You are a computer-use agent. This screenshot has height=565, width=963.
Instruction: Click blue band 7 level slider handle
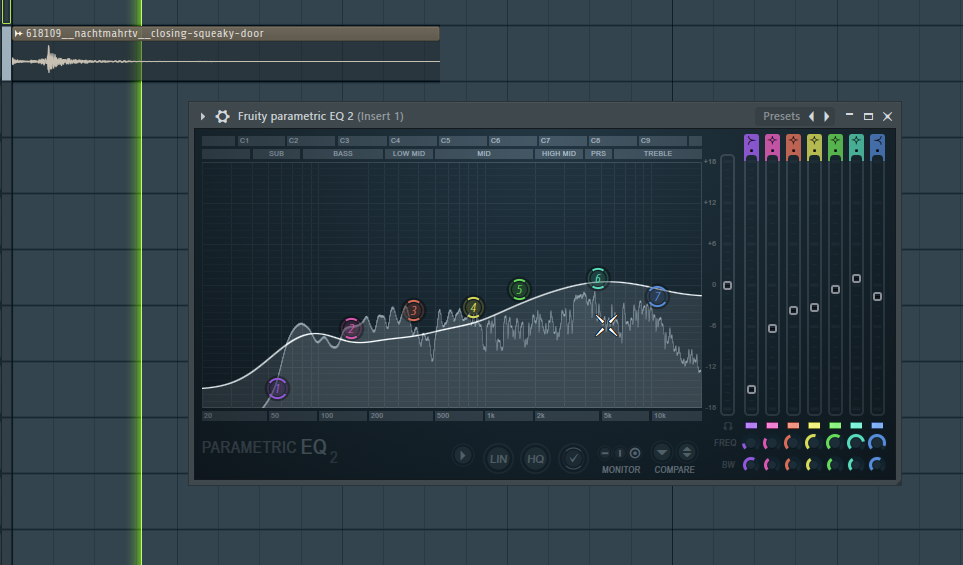click(877, 297)
